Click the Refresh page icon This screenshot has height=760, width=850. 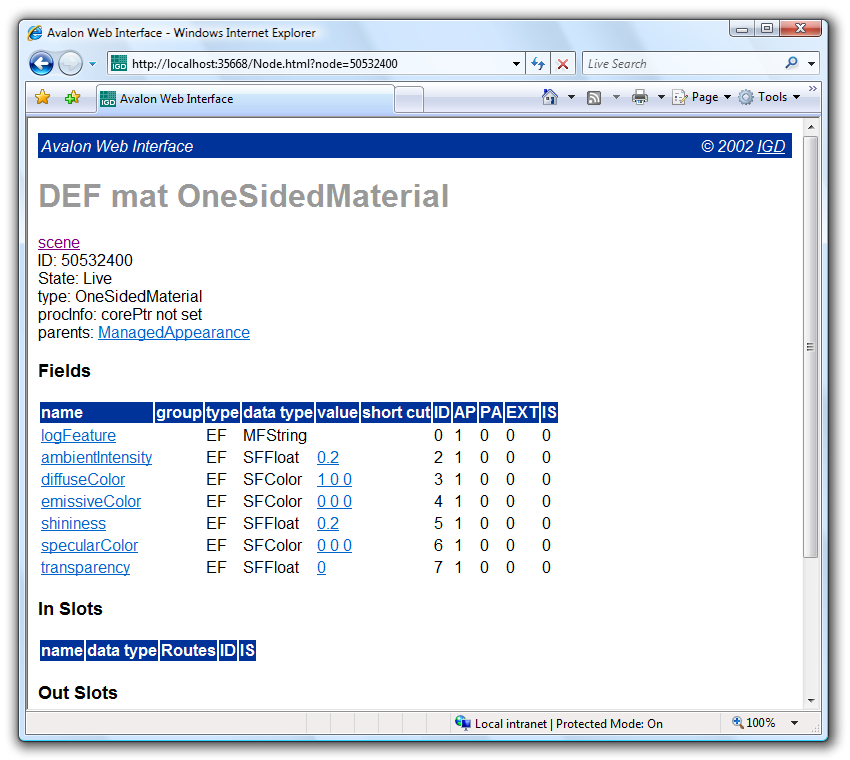pos(538,64)
